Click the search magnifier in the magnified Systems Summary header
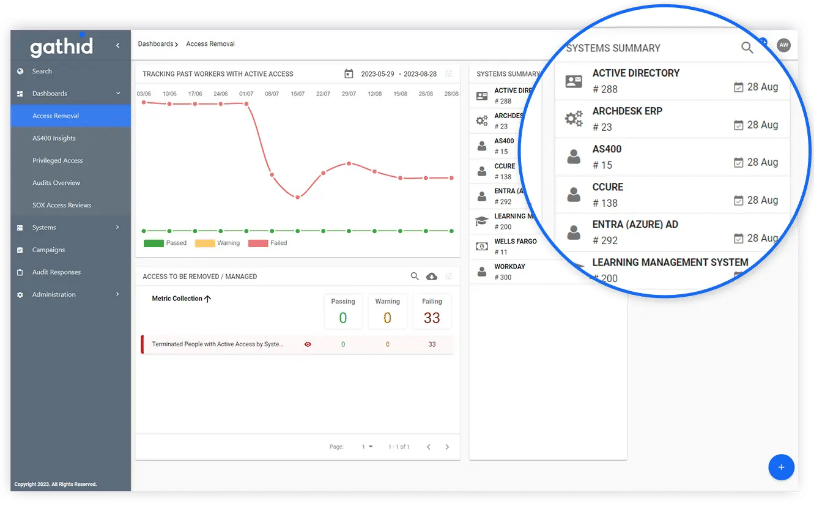The width and height of the screenshot is (814, 520). 747,48
